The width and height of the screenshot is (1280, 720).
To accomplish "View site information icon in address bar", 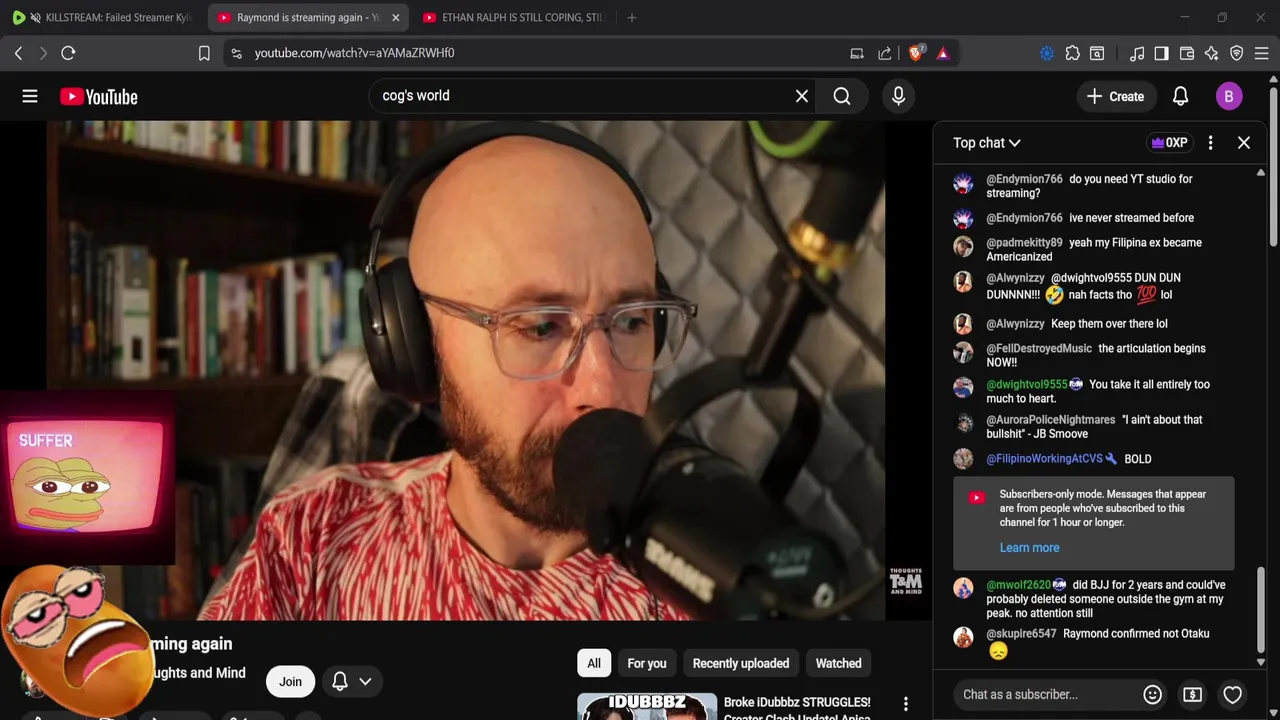I will pos(236,53).
